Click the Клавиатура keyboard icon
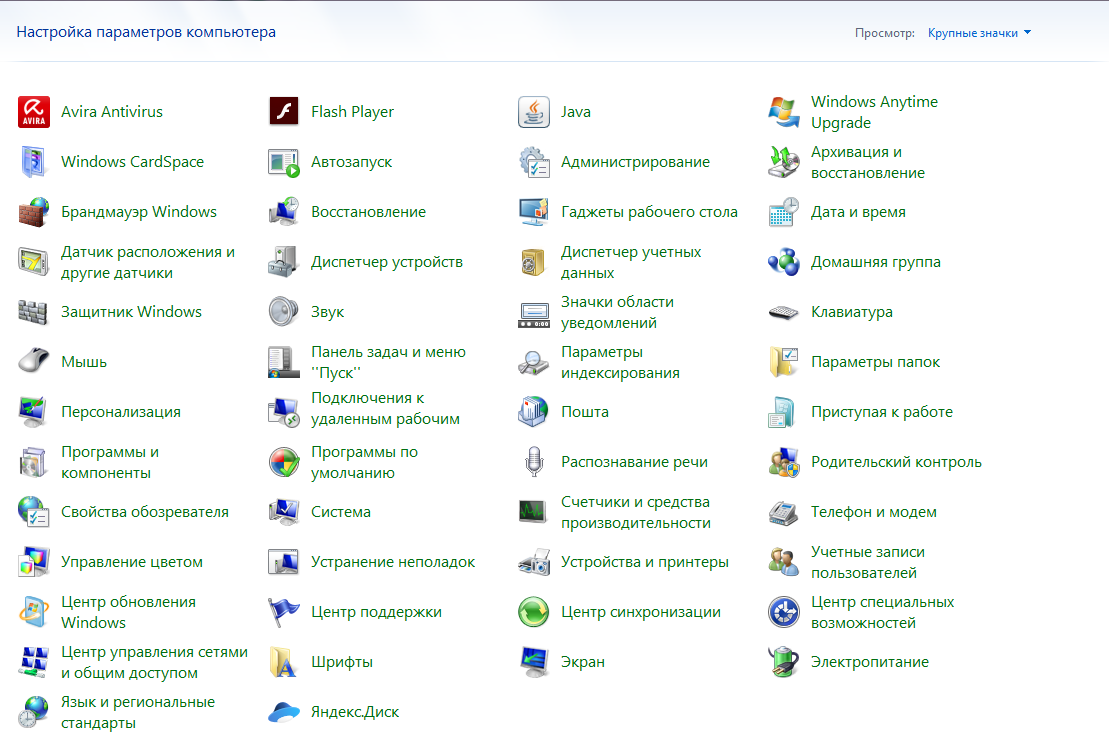The width and height of the screenshot is (1109, 734). point(784,312)
